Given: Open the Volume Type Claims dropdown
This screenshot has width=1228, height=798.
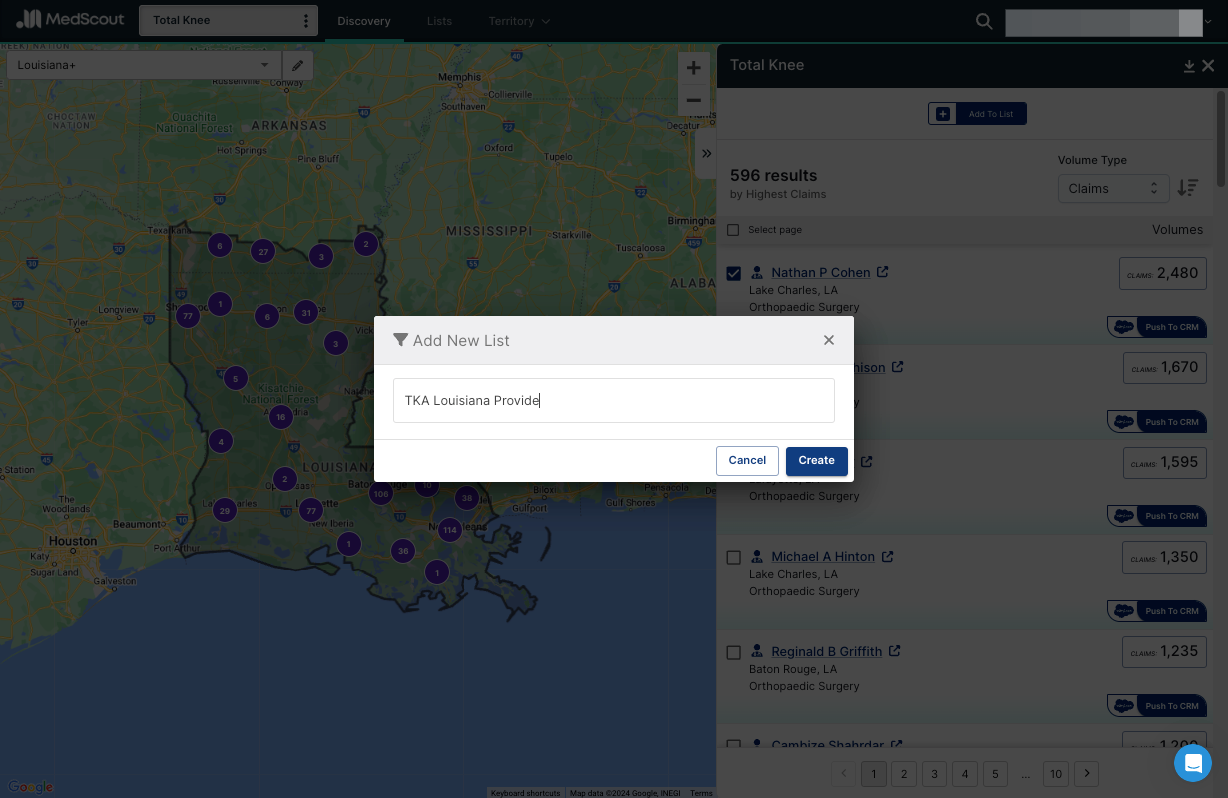Looking at the screenshot, I should (1113, 188).
